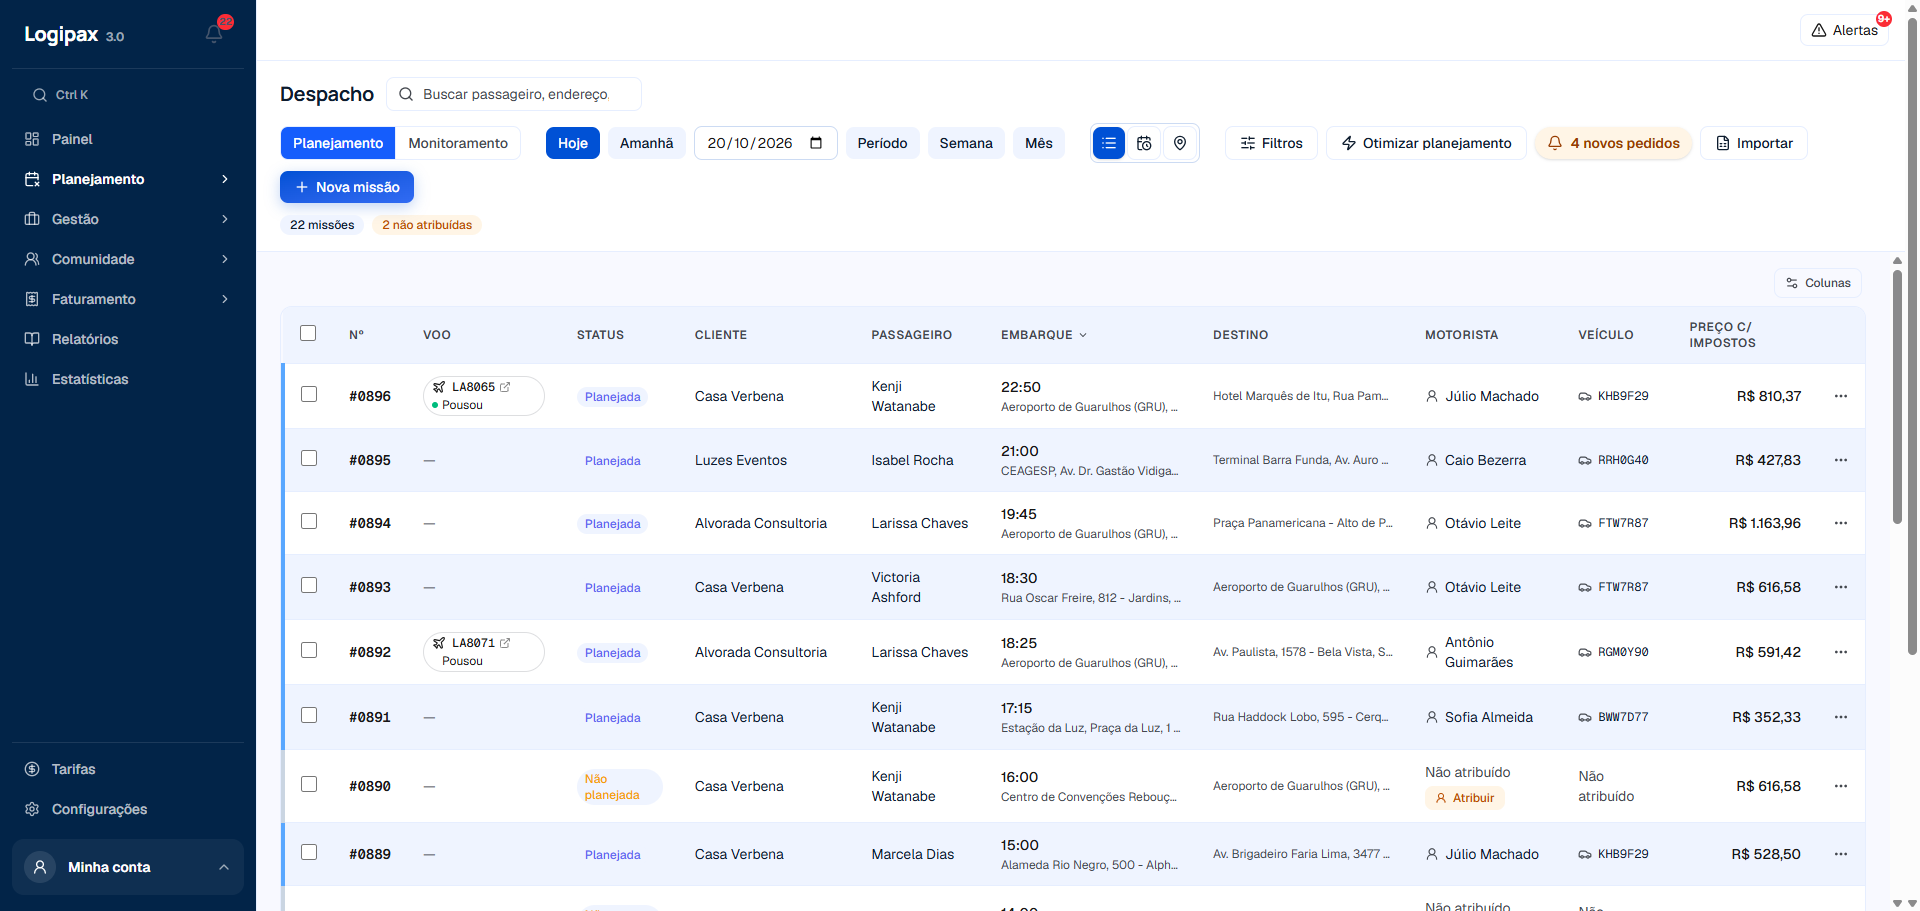1920x911 pixels.
Task: Switch to map view icon
Action: point(1180,143)
